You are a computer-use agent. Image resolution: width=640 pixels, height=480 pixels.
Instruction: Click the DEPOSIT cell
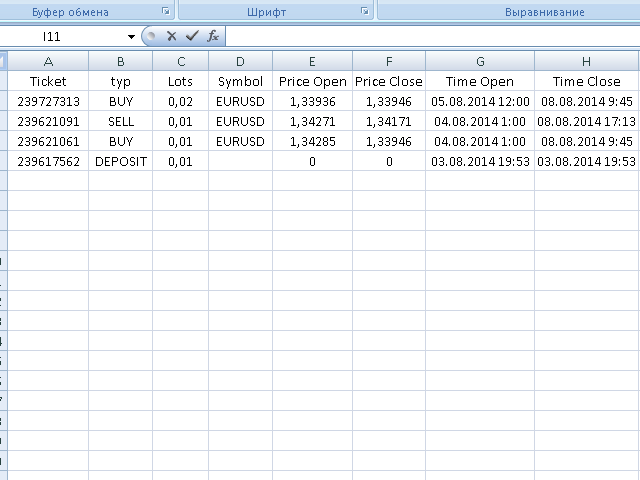[x=120, y=161]
